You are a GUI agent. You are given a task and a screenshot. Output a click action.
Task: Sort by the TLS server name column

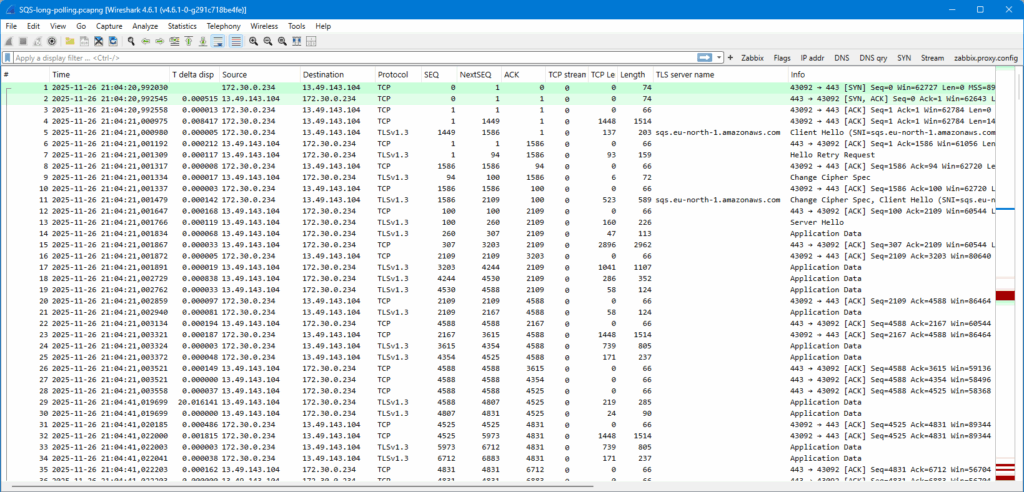coord(684,75)
